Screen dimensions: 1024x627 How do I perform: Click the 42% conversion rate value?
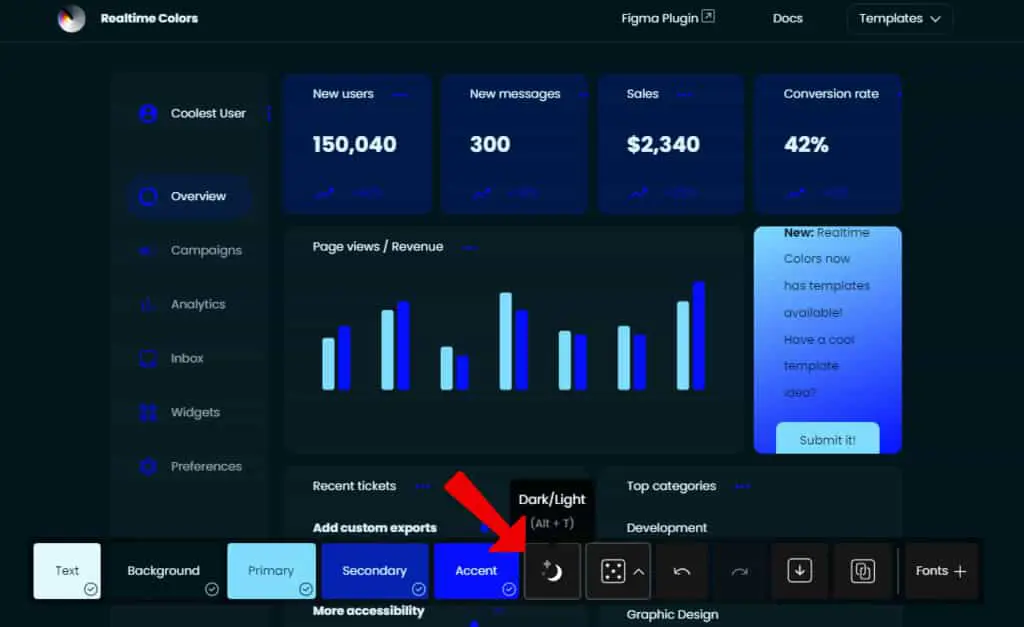(807, 144)
